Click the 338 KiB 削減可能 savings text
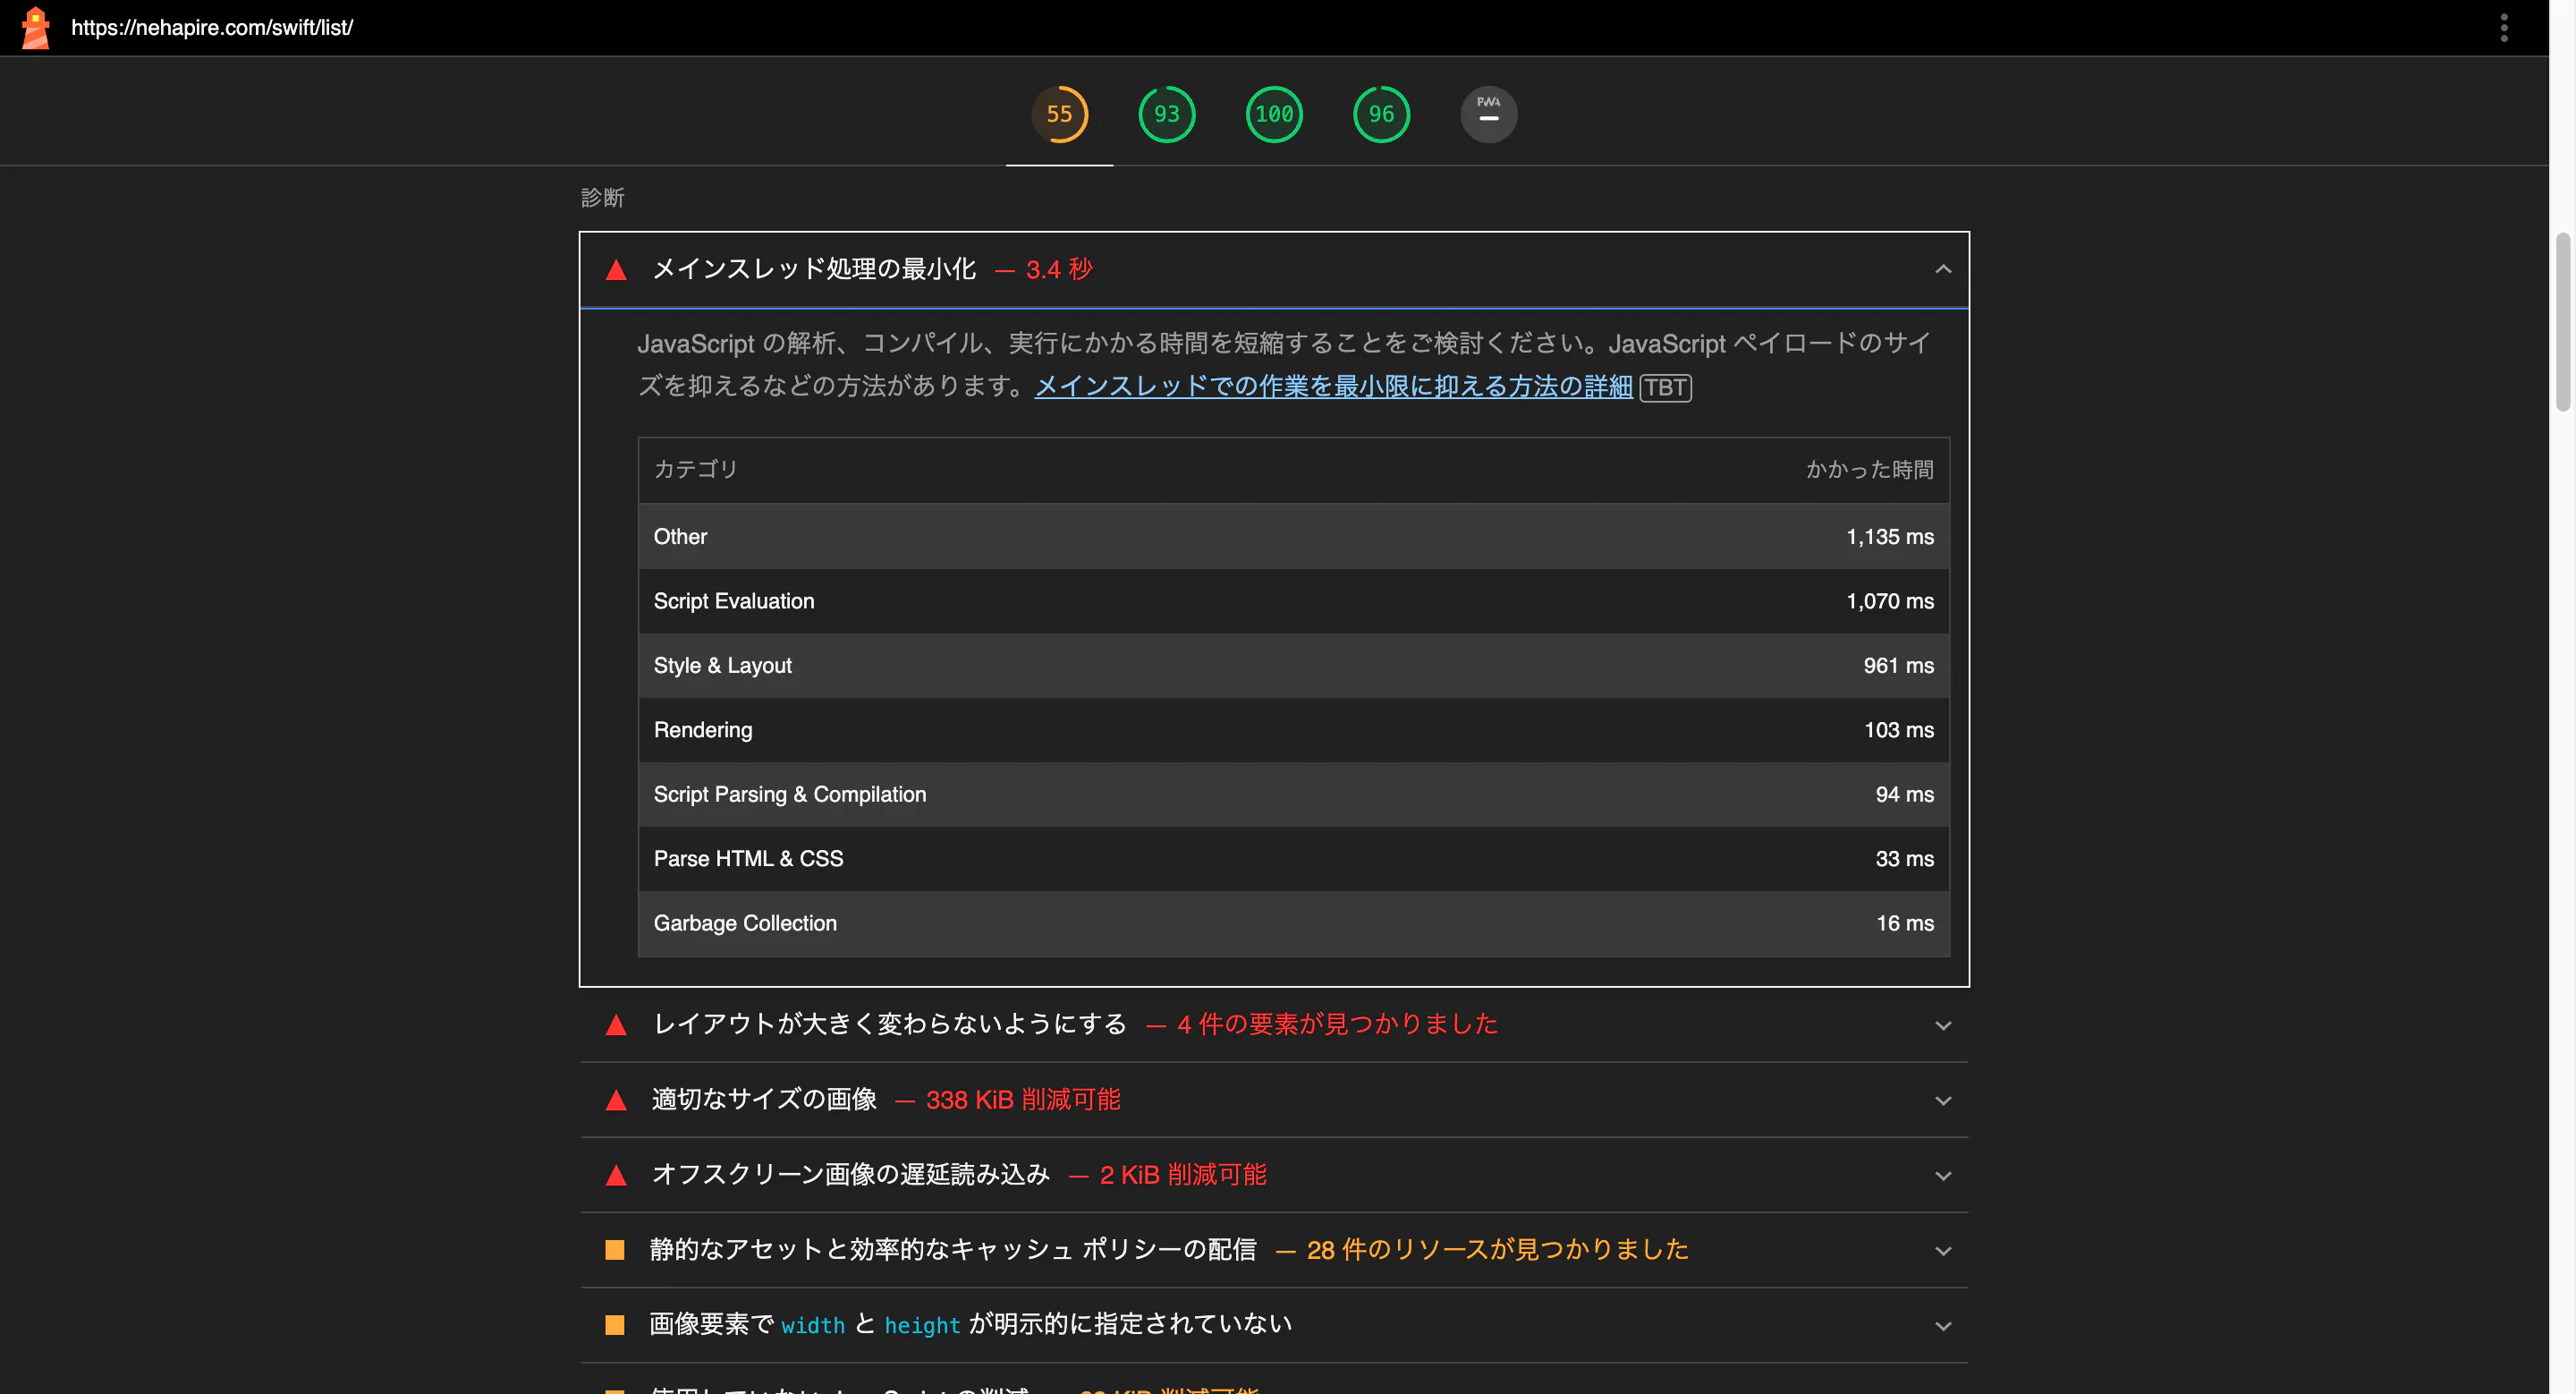Image resolution: width=2576 pixels, height=1394 pixels. [x=1022, y=1100]
